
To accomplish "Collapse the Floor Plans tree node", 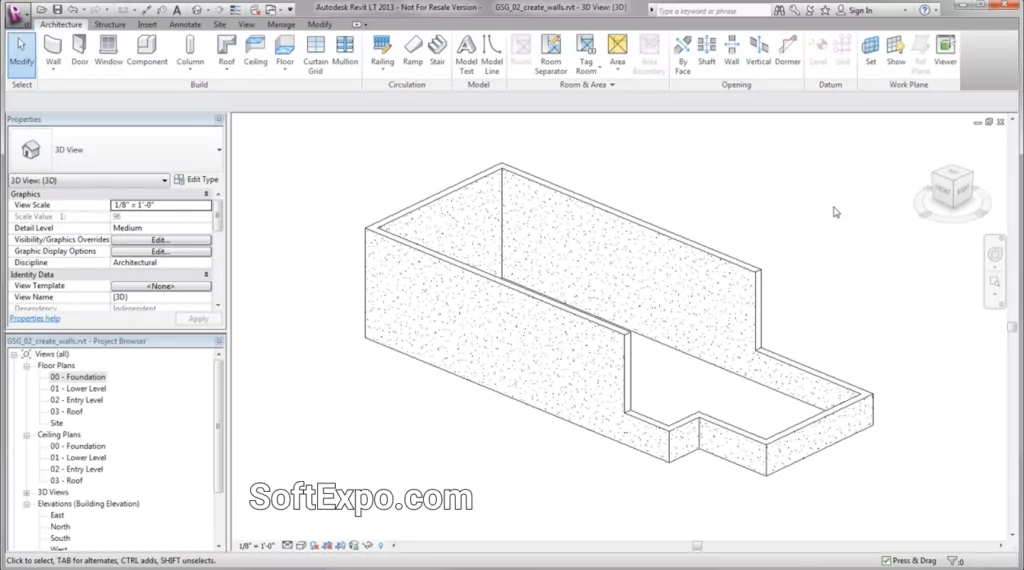I will (27, 366).
